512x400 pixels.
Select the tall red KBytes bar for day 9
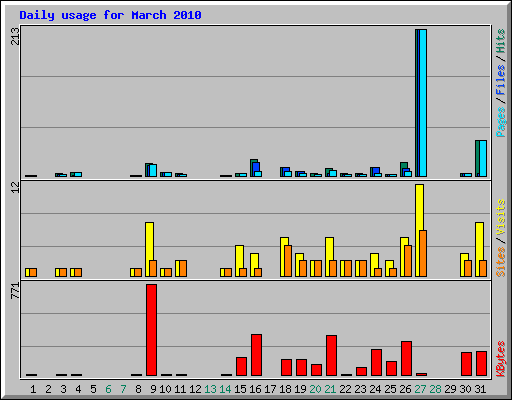[x=151, y=330]
